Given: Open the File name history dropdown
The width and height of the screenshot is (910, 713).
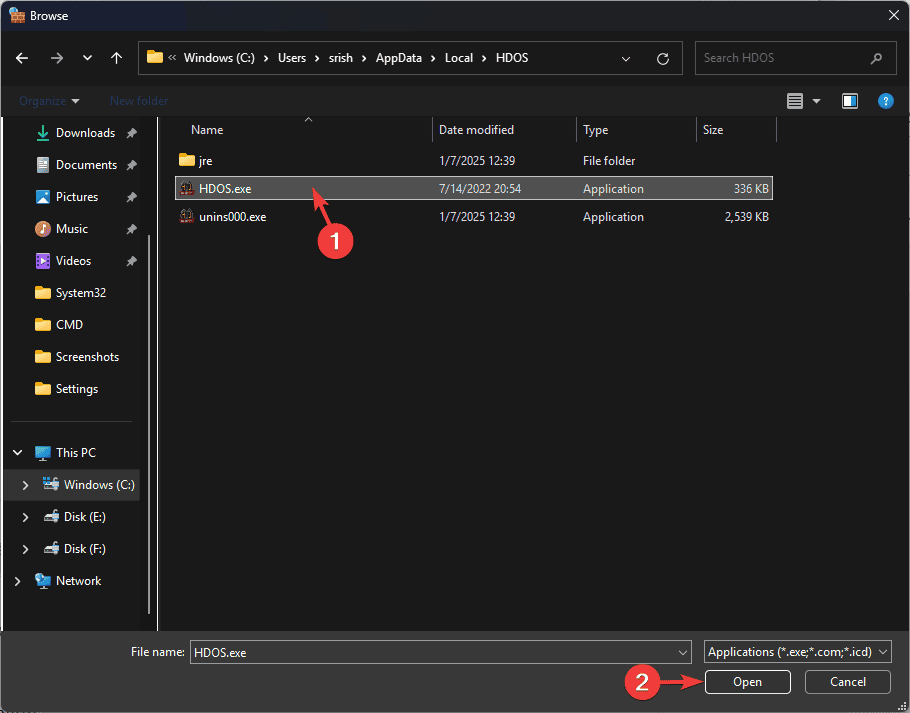Looking at the screenshot, I should 683,652.
